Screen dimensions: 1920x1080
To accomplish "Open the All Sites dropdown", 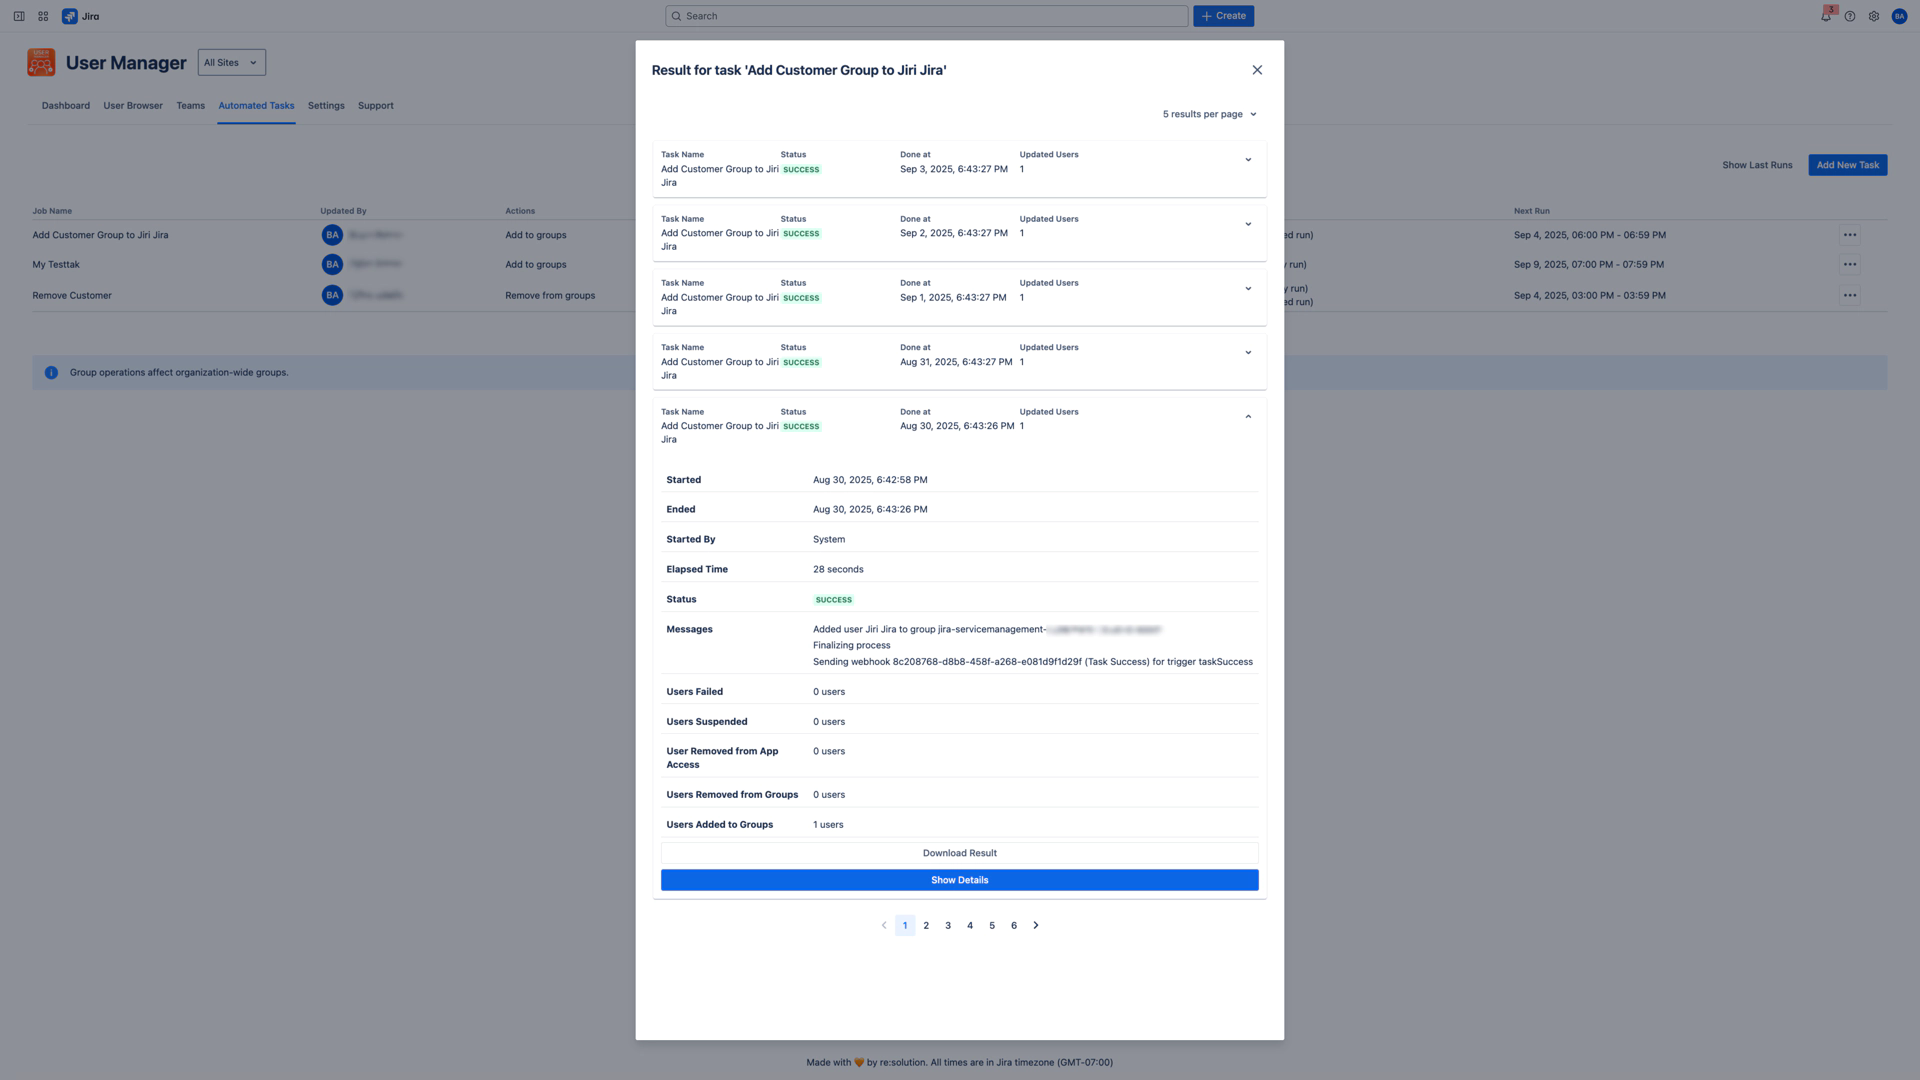I will [x=231, y=63].
